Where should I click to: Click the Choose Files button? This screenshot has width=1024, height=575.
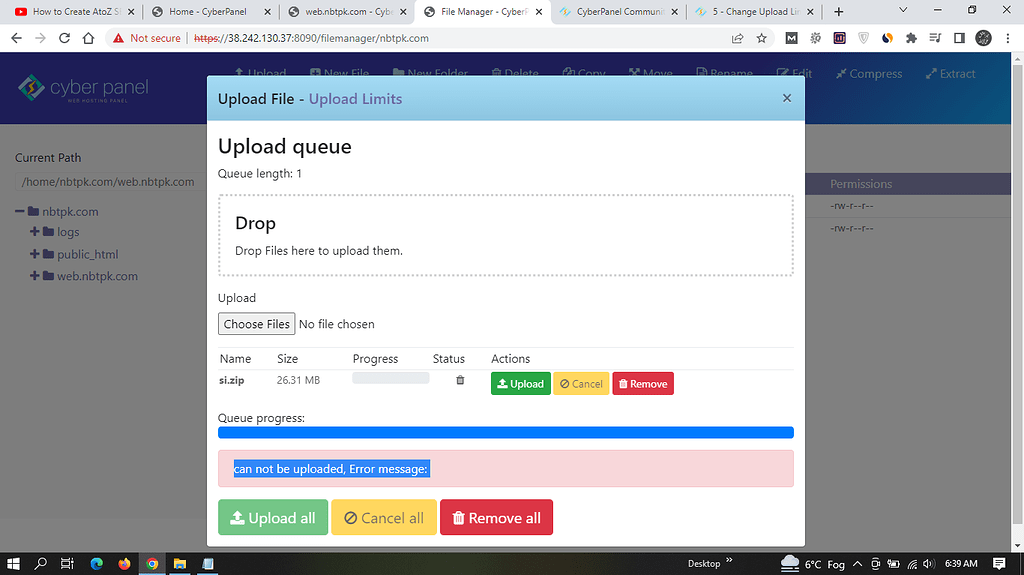pos(256,324)
